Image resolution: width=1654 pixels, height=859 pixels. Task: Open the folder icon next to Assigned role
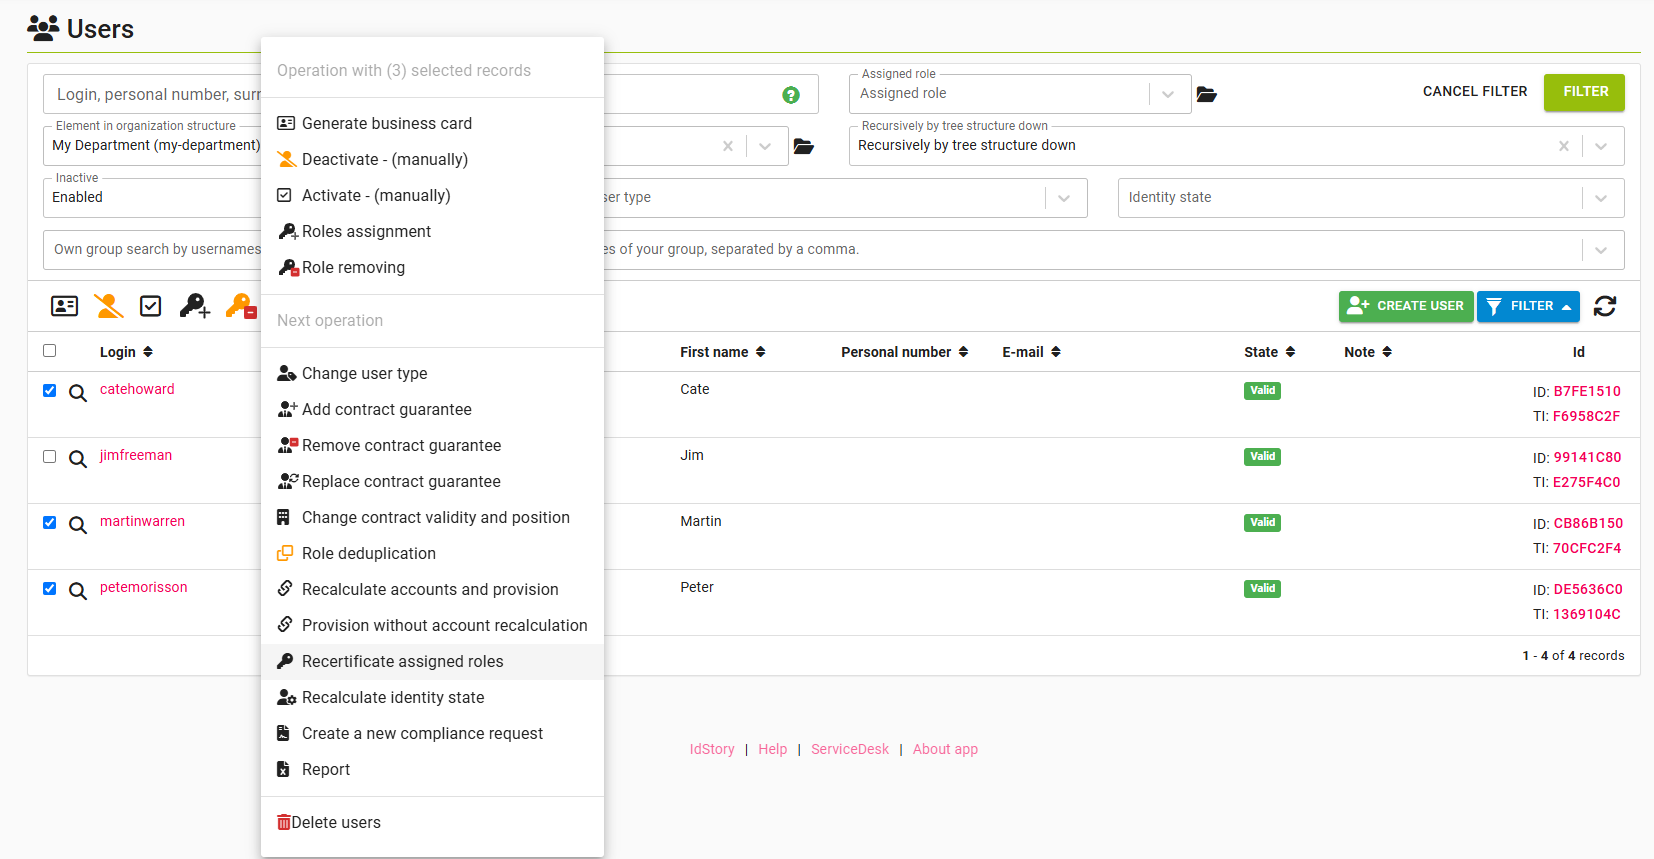(x=1207, y=94)
